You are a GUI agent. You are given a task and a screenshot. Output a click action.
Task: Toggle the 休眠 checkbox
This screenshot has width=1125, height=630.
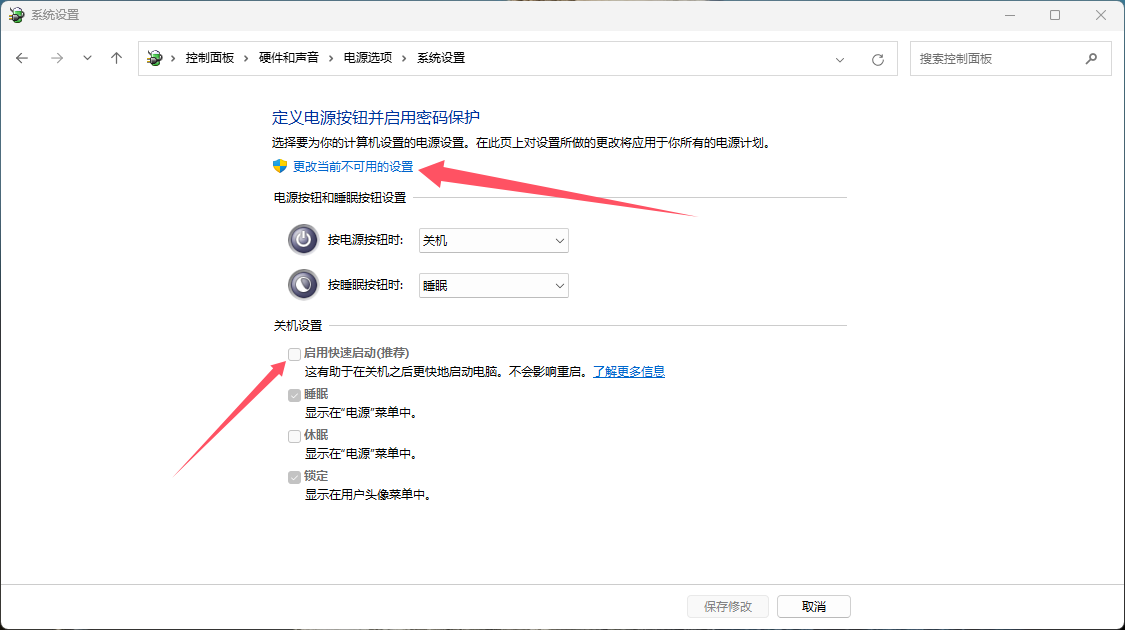(x=294, y=435)
